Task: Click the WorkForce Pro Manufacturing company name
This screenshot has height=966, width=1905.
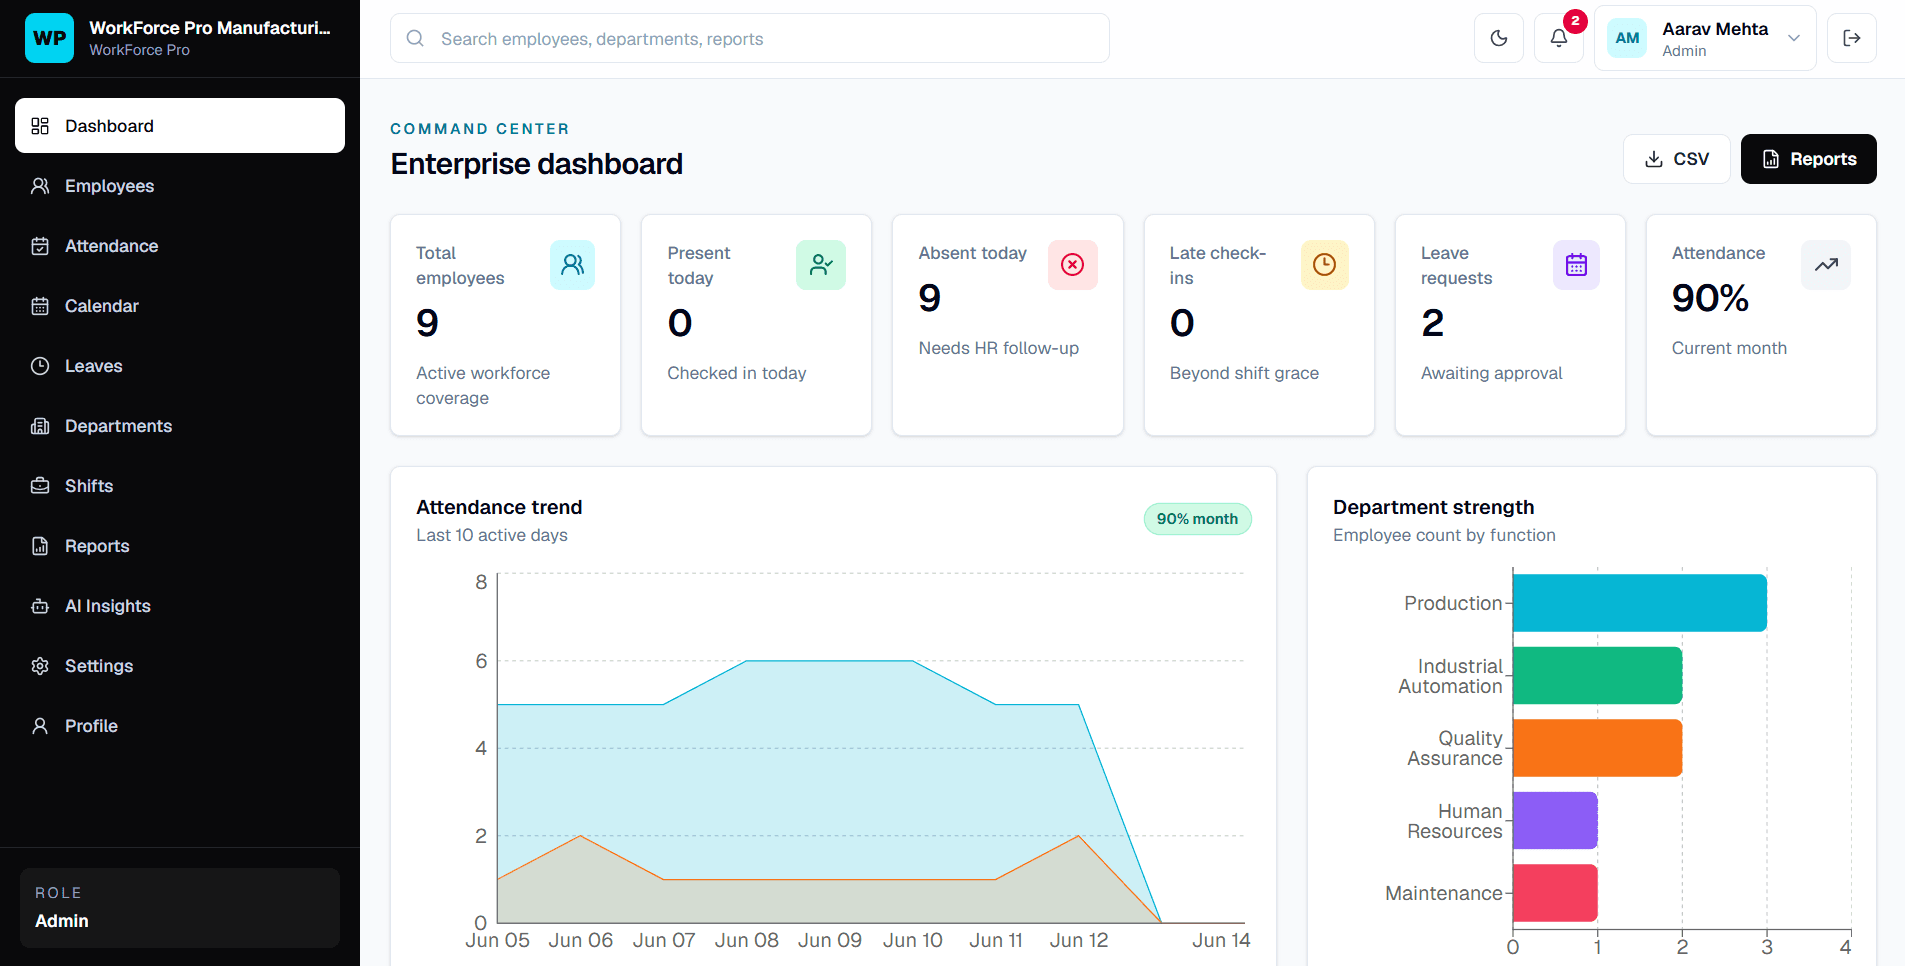Action: [x=210, y=28]
